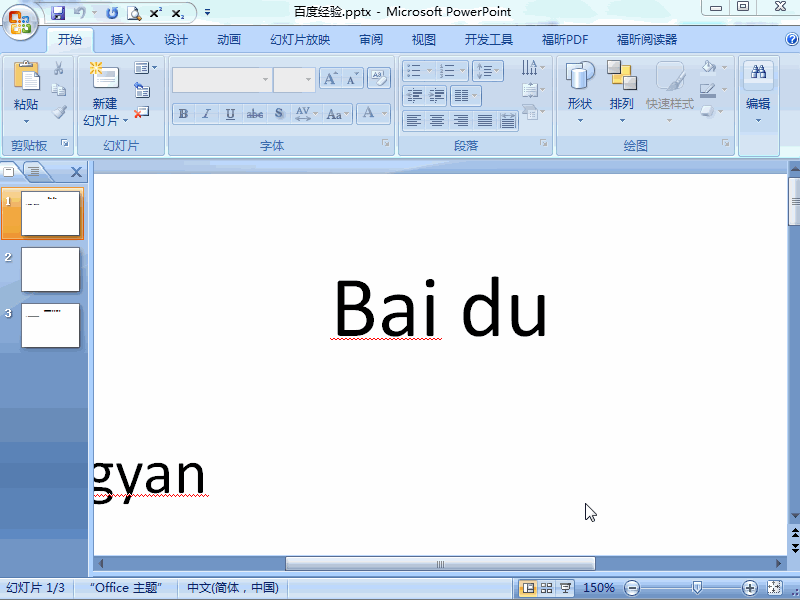
Task: Decrease the list indent level
Action: [414, 95]
